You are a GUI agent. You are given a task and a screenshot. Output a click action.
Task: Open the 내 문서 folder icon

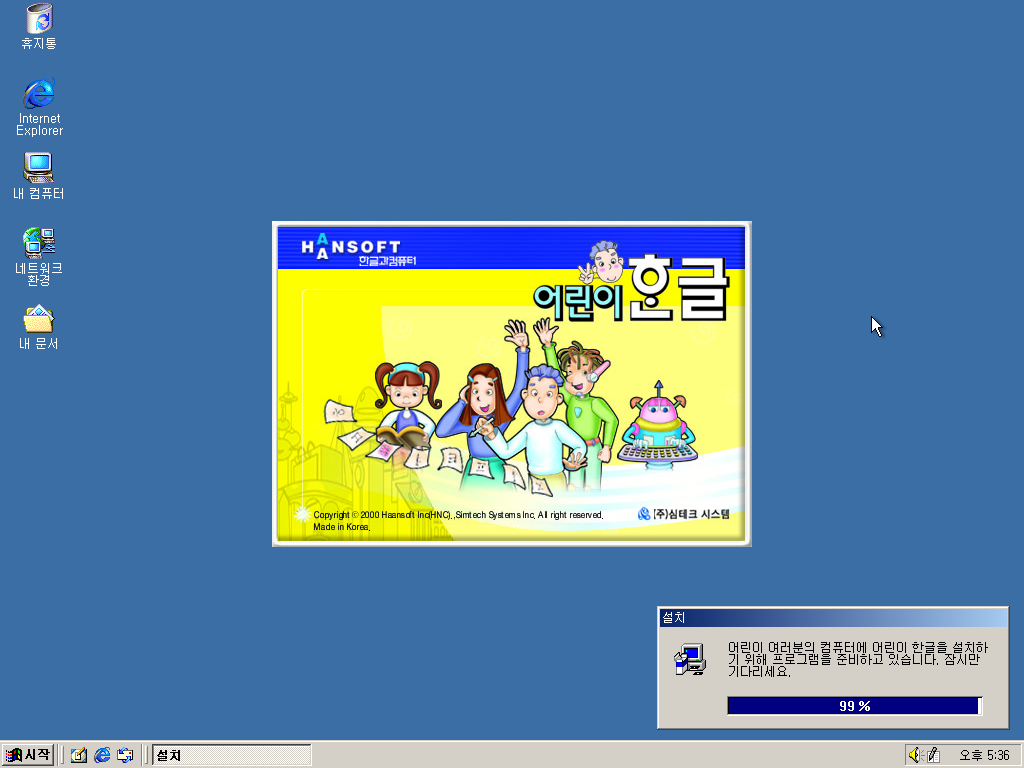39,327
